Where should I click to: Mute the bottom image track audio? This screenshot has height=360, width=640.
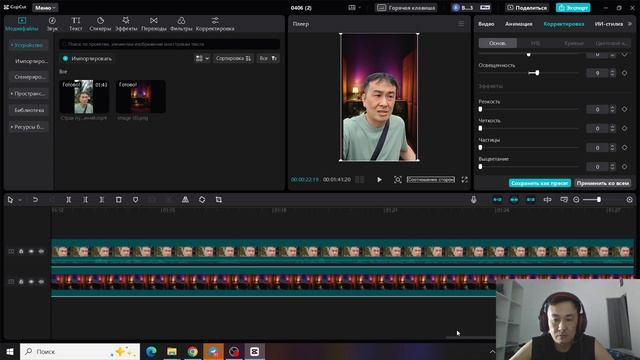click(x=41, y=282)
